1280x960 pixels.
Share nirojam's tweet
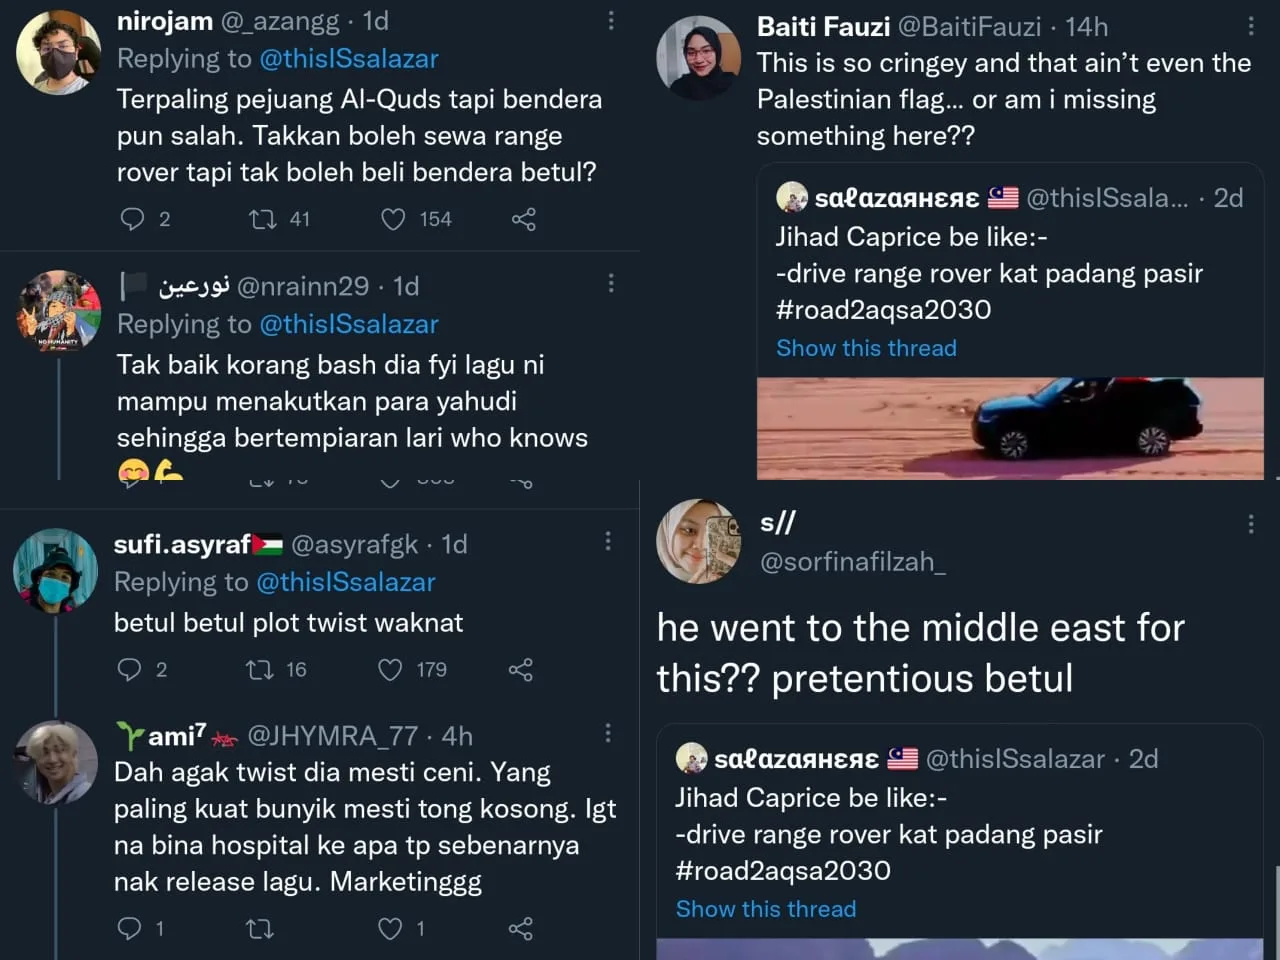[x=523, y=219]
